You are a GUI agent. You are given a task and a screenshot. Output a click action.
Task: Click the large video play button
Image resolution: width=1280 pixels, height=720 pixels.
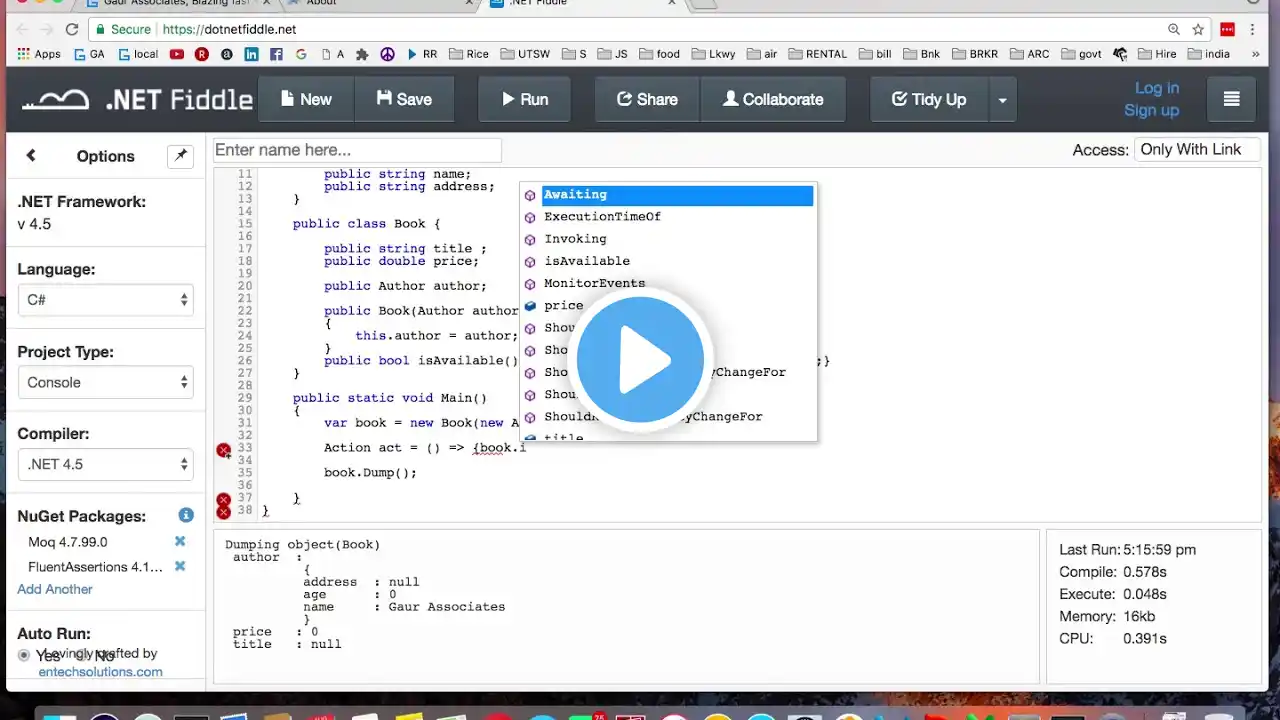[x=640, y=359]
